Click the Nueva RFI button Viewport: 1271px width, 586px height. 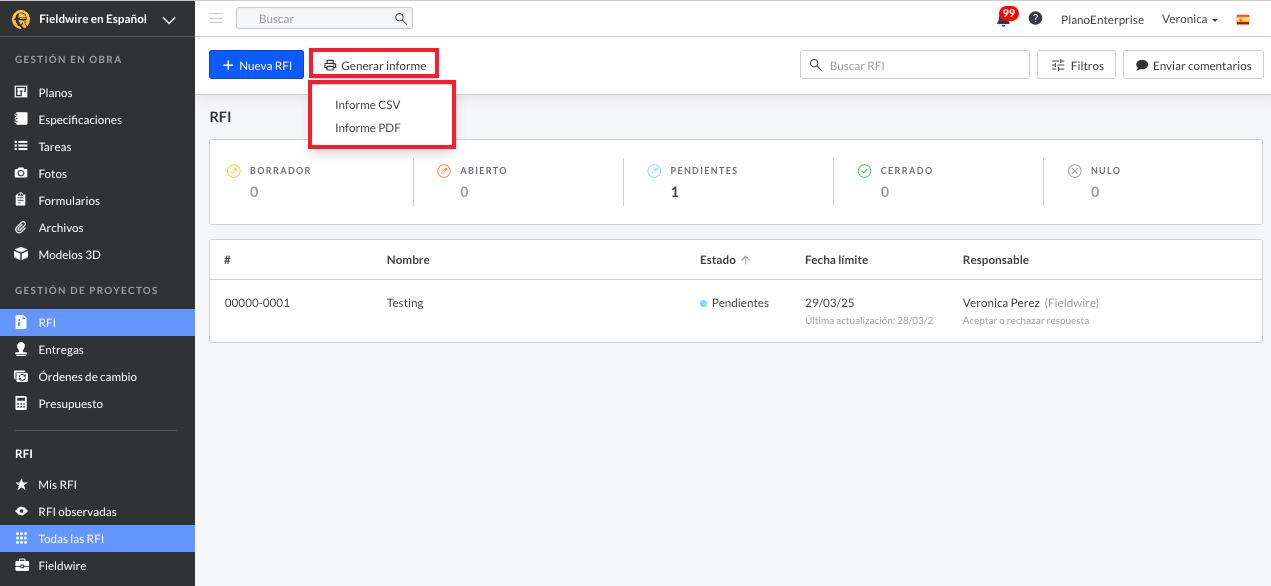(x=256, y=65)
